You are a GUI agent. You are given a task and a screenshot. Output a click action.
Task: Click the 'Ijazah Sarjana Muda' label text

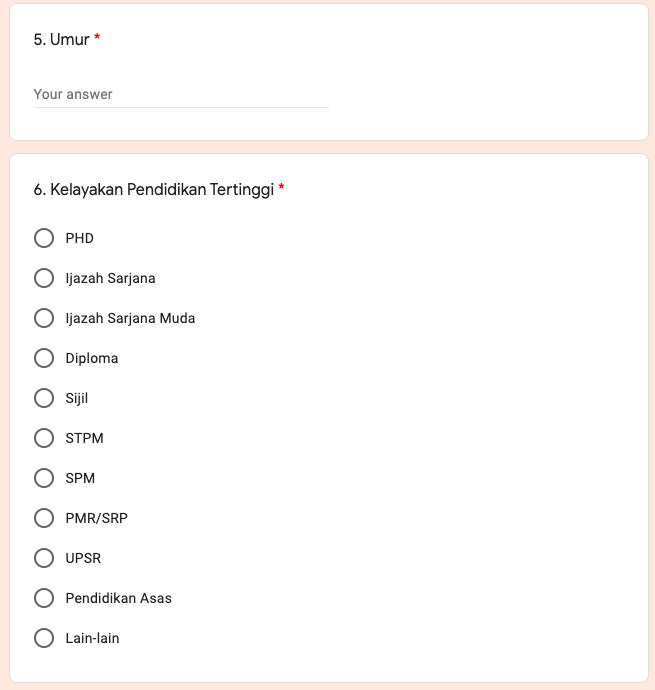coord(130,318)
